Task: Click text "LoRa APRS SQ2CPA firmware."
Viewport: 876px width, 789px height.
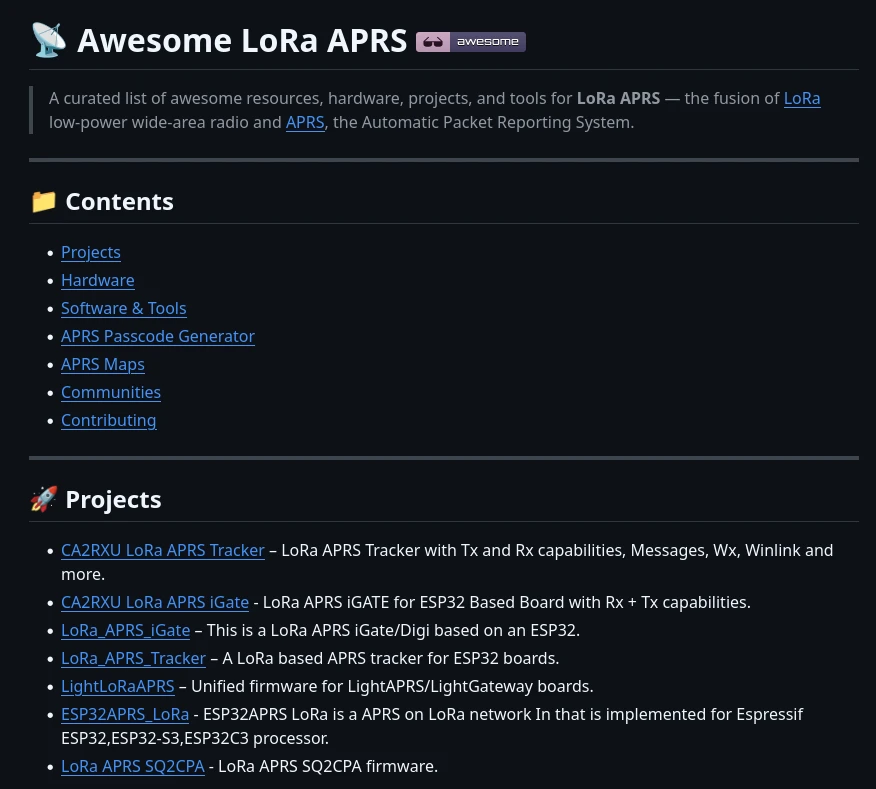Action: 328,766
